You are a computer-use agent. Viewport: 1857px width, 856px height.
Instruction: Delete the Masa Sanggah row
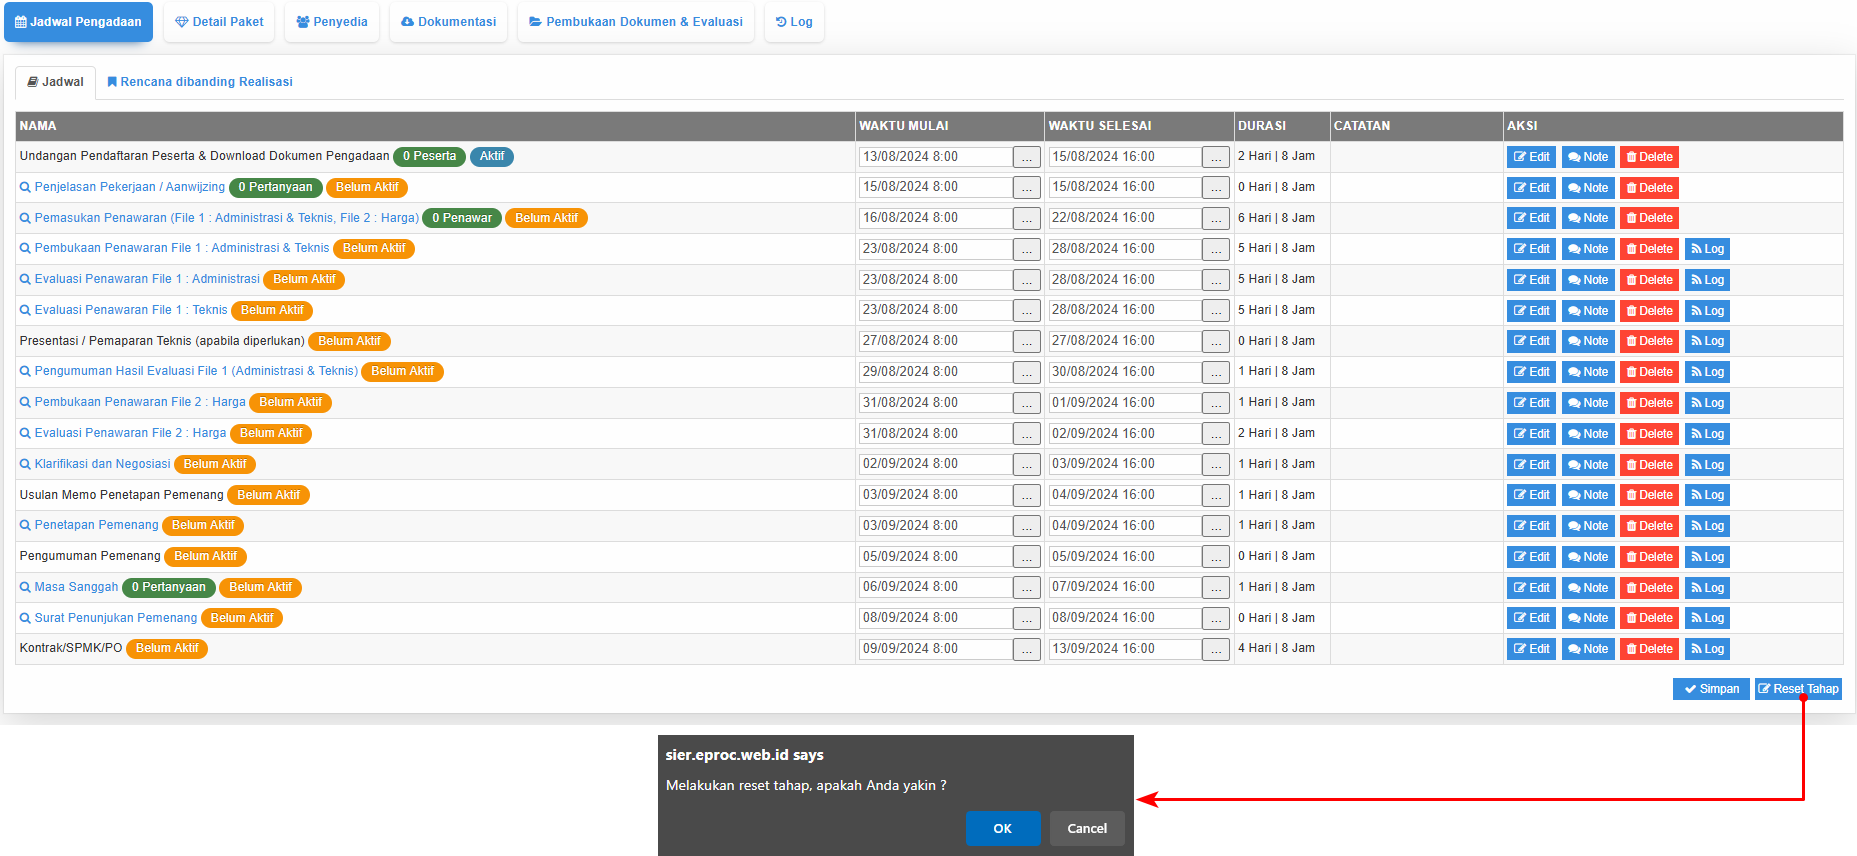coord(1648,588)
